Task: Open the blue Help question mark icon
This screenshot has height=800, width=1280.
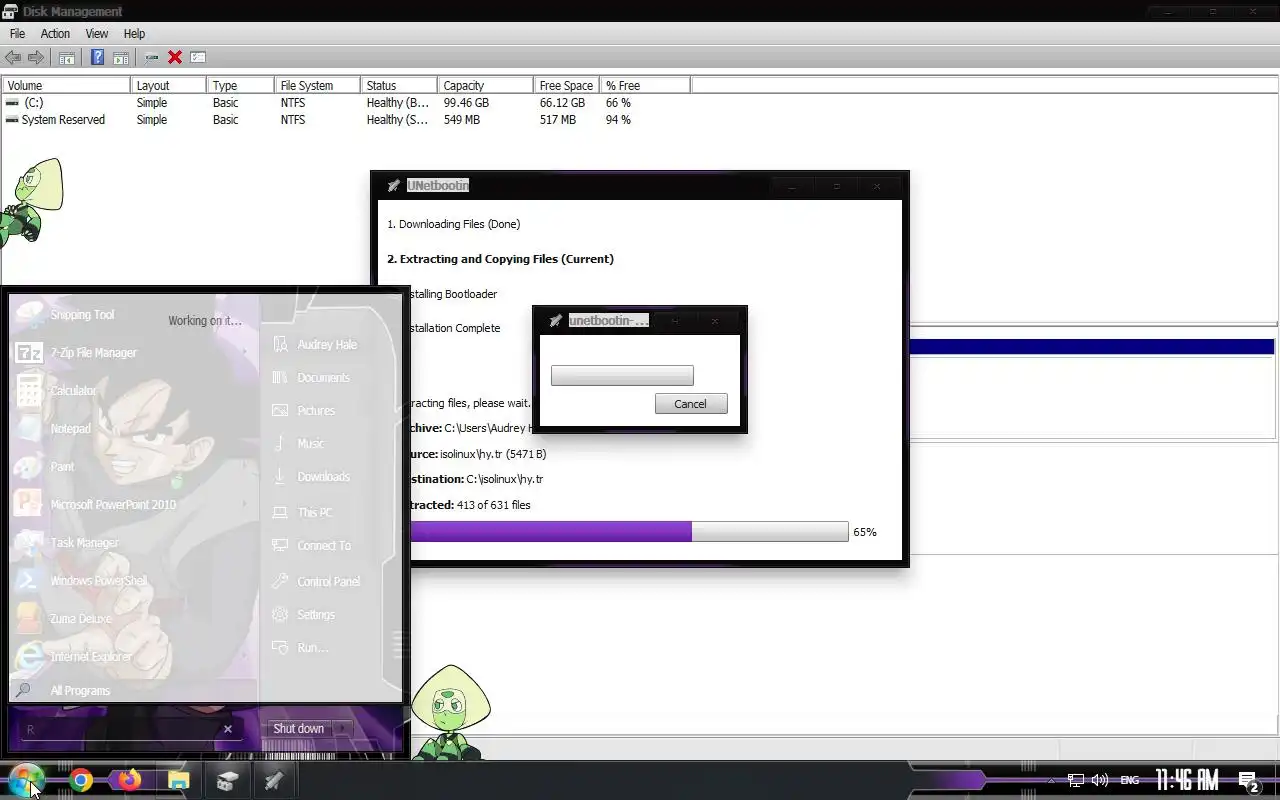Action: [97, 58]
